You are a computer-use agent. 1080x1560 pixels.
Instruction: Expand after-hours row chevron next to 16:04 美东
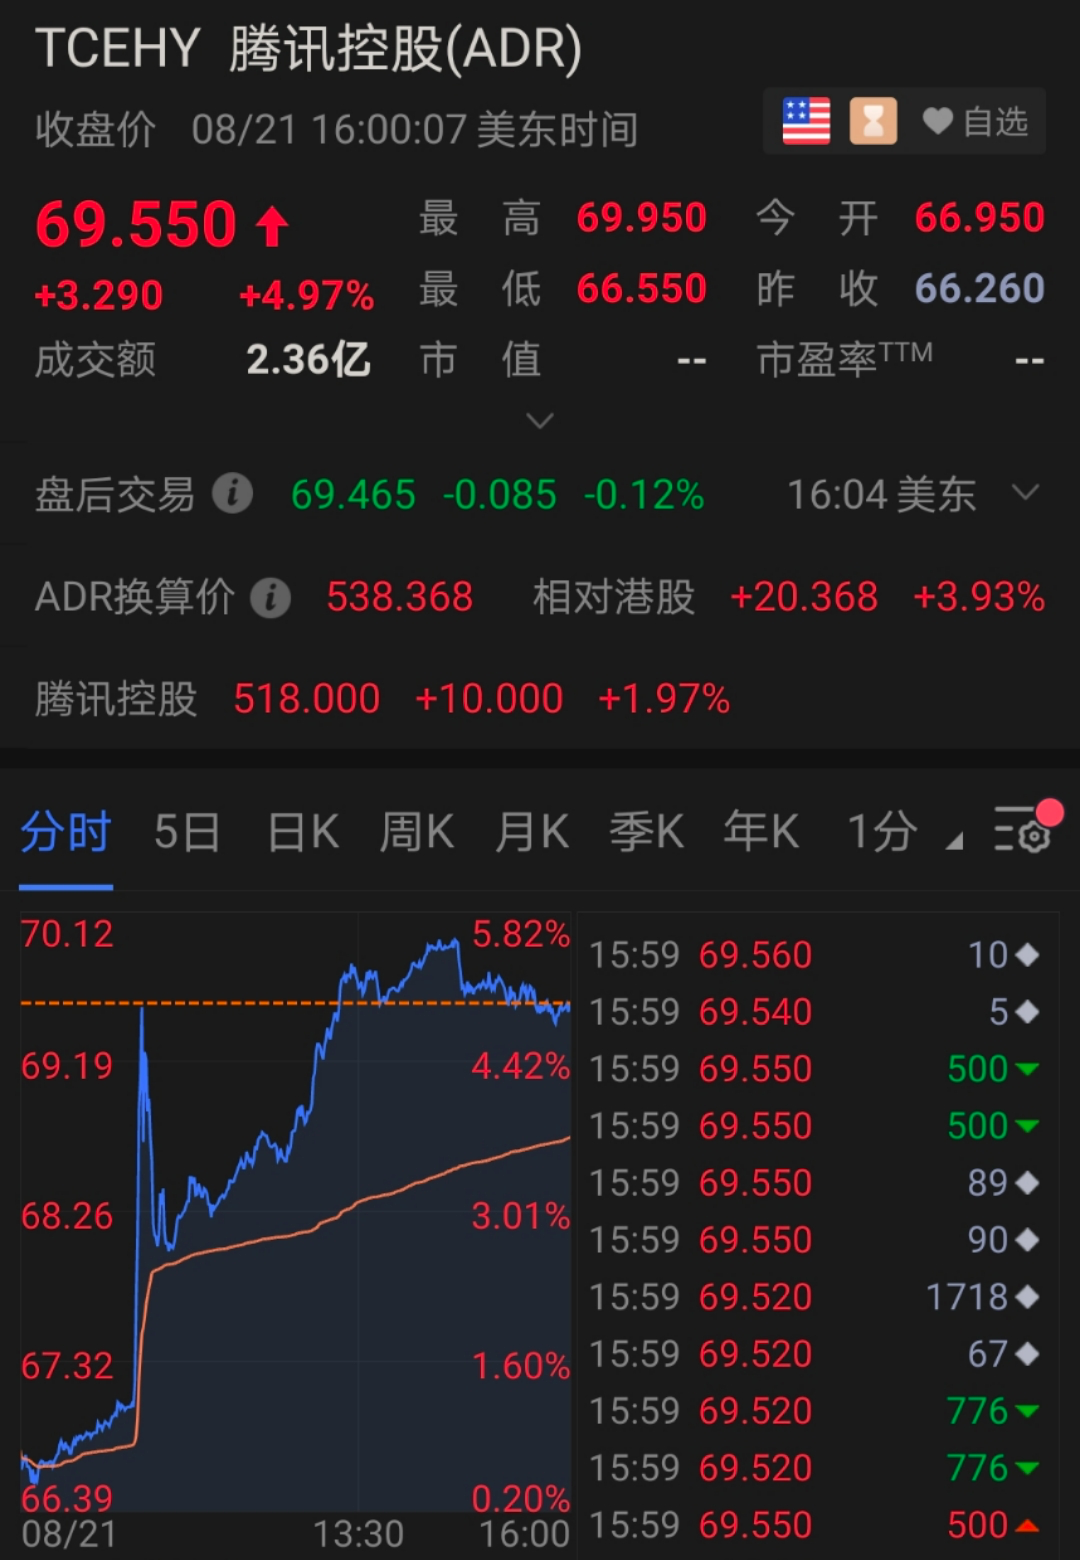pyautogui.click(x=1026, y=492)
